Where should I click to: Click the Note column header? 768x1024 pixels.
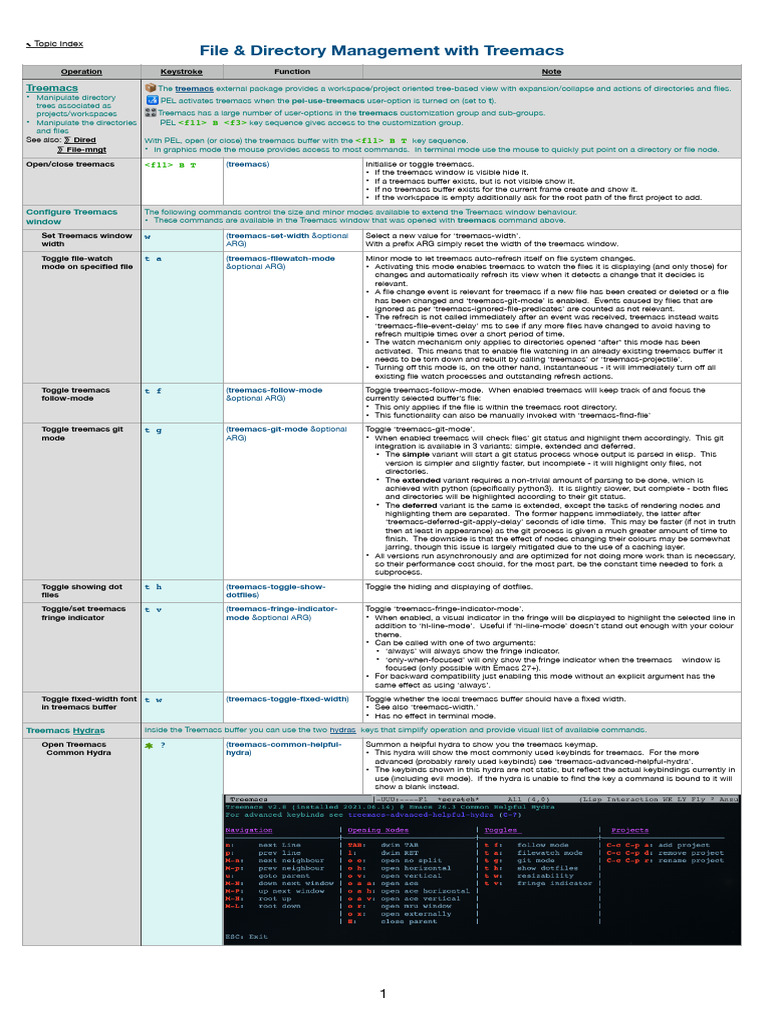click(551, 72)
